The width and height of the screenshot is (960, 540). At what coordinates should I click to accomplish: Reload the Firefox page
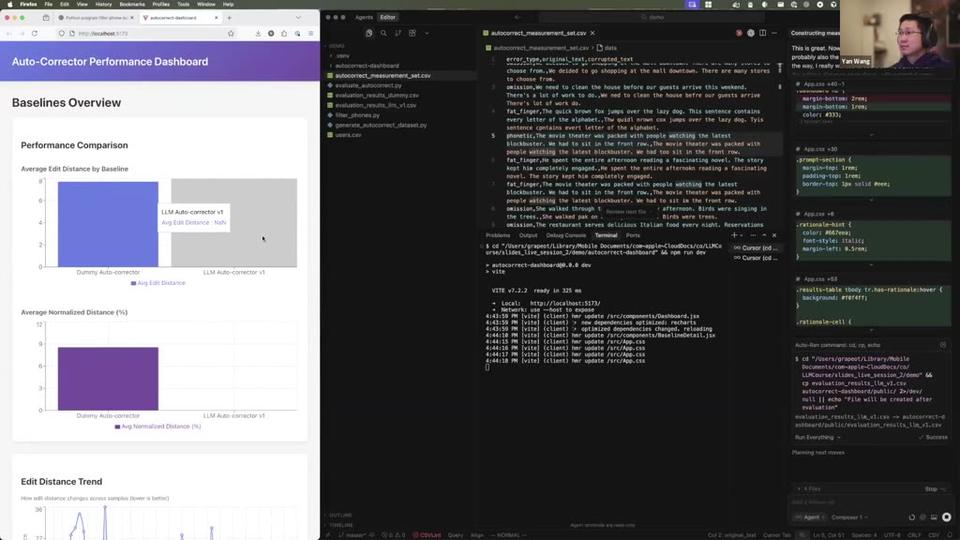34,34
